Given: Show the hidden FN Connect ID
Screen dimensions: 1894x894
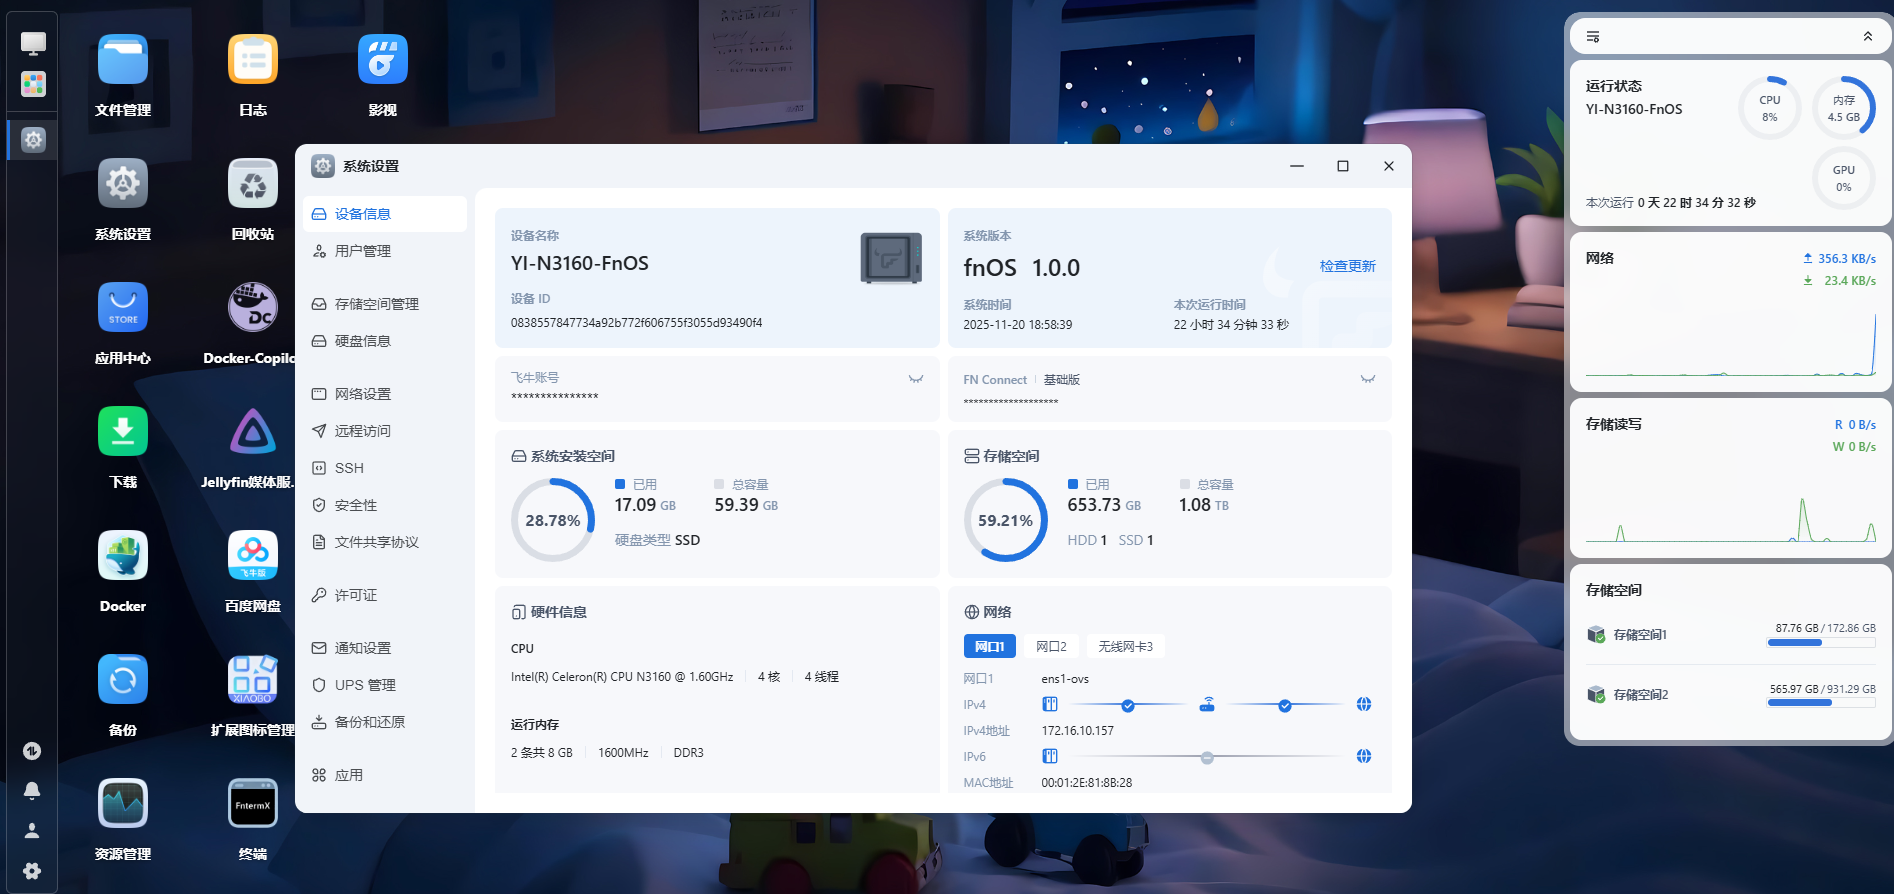Looking at the screenshot, I should point(1367,379).
